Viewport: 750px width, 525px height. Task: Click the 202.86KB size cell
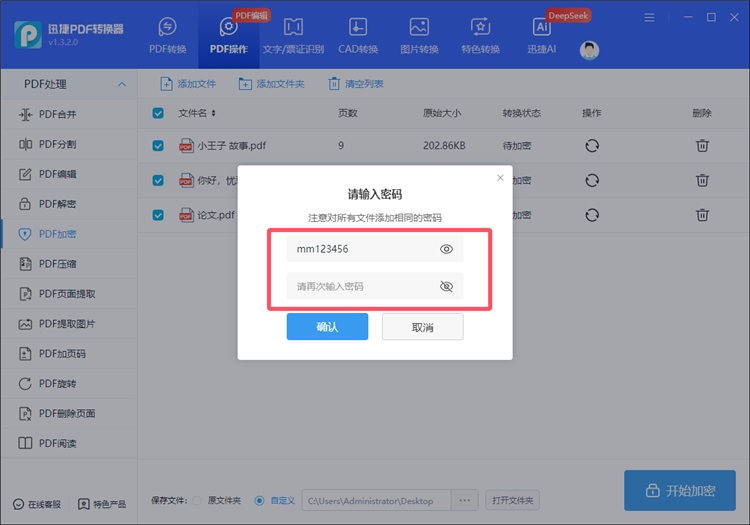pyautogui.click(x=444, y=146)
